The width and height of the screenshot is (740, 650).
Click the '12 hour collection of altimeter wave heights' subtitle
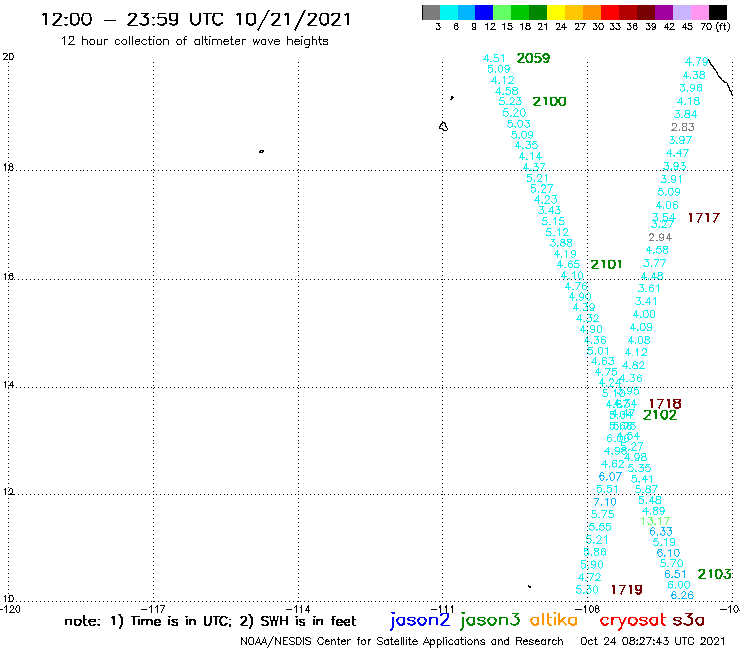click(x=194, y=41)
